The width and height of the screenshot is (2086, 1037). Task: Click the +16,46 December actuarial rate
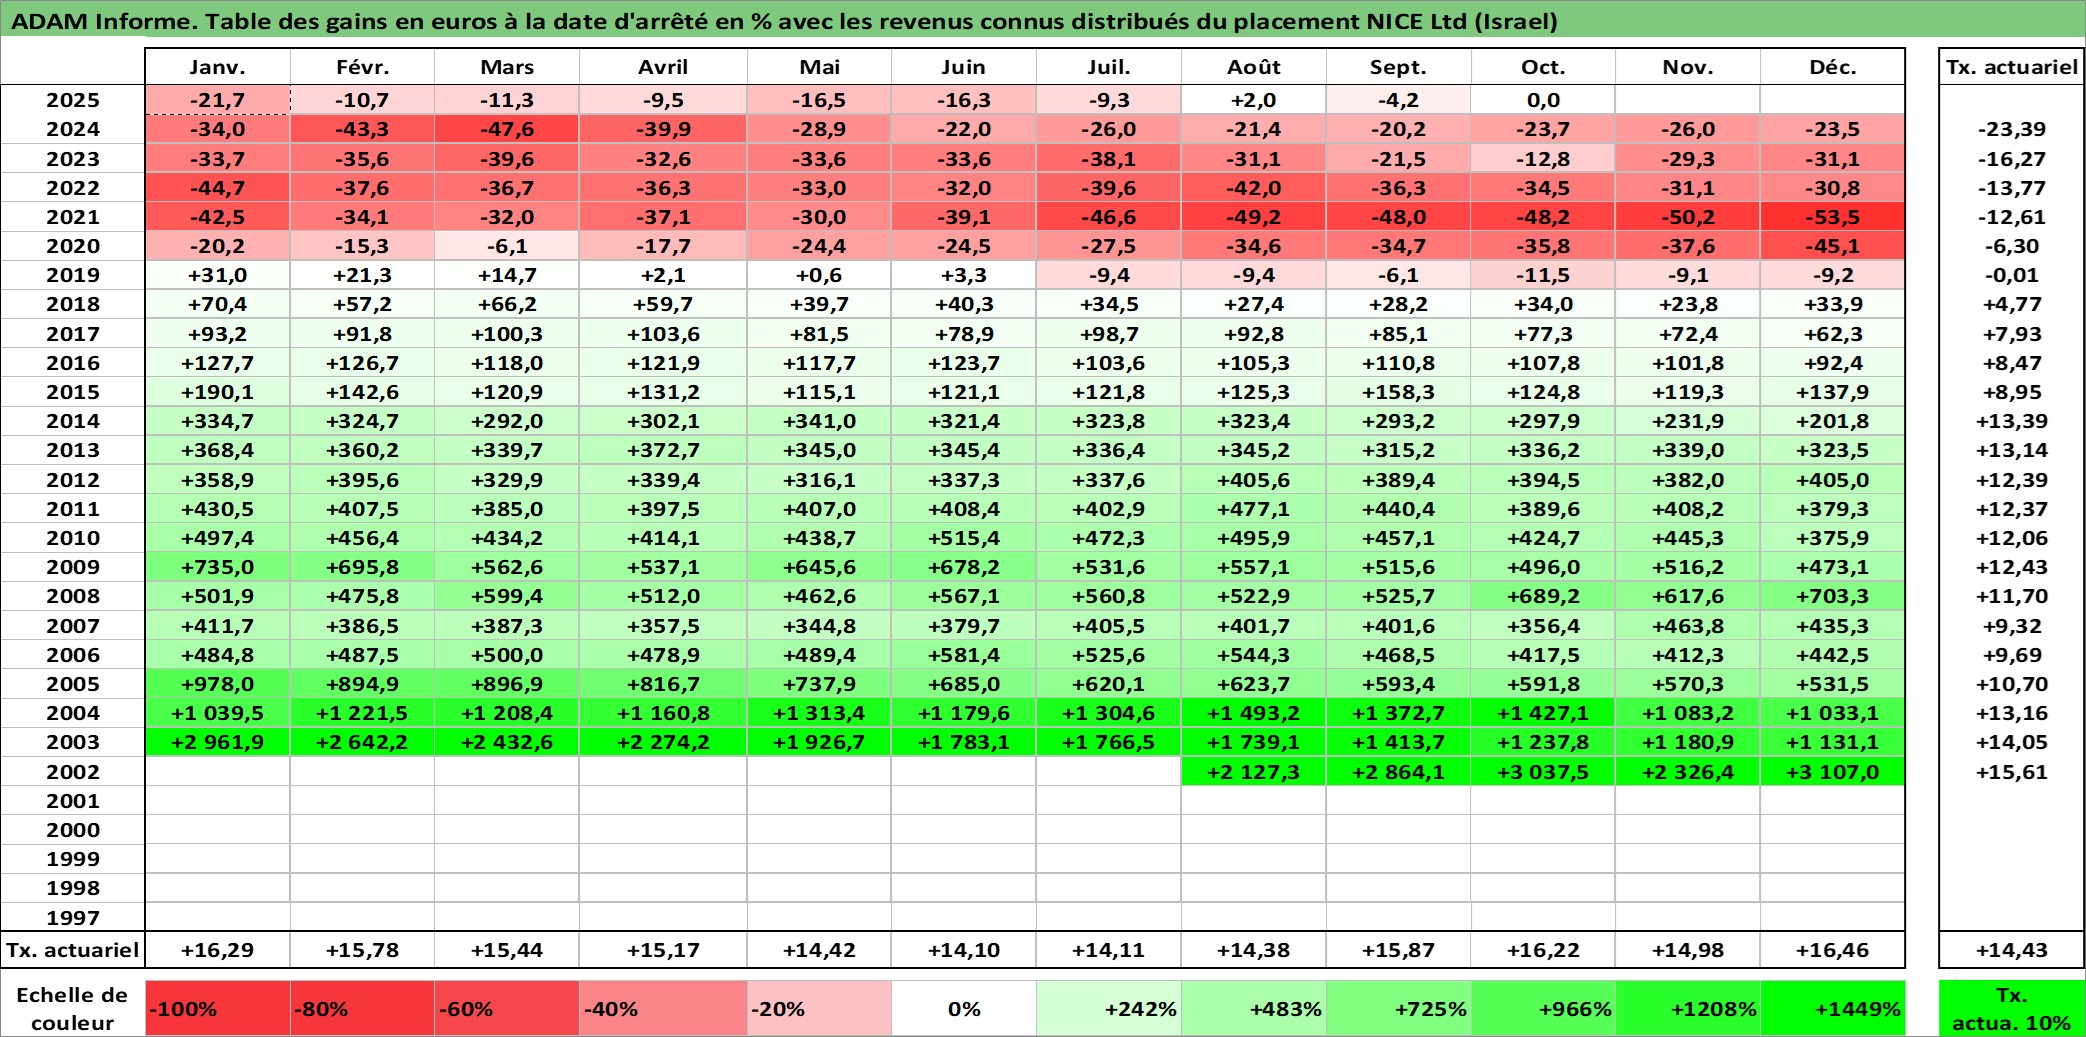pyautogui.click(x=1832, y=950)
